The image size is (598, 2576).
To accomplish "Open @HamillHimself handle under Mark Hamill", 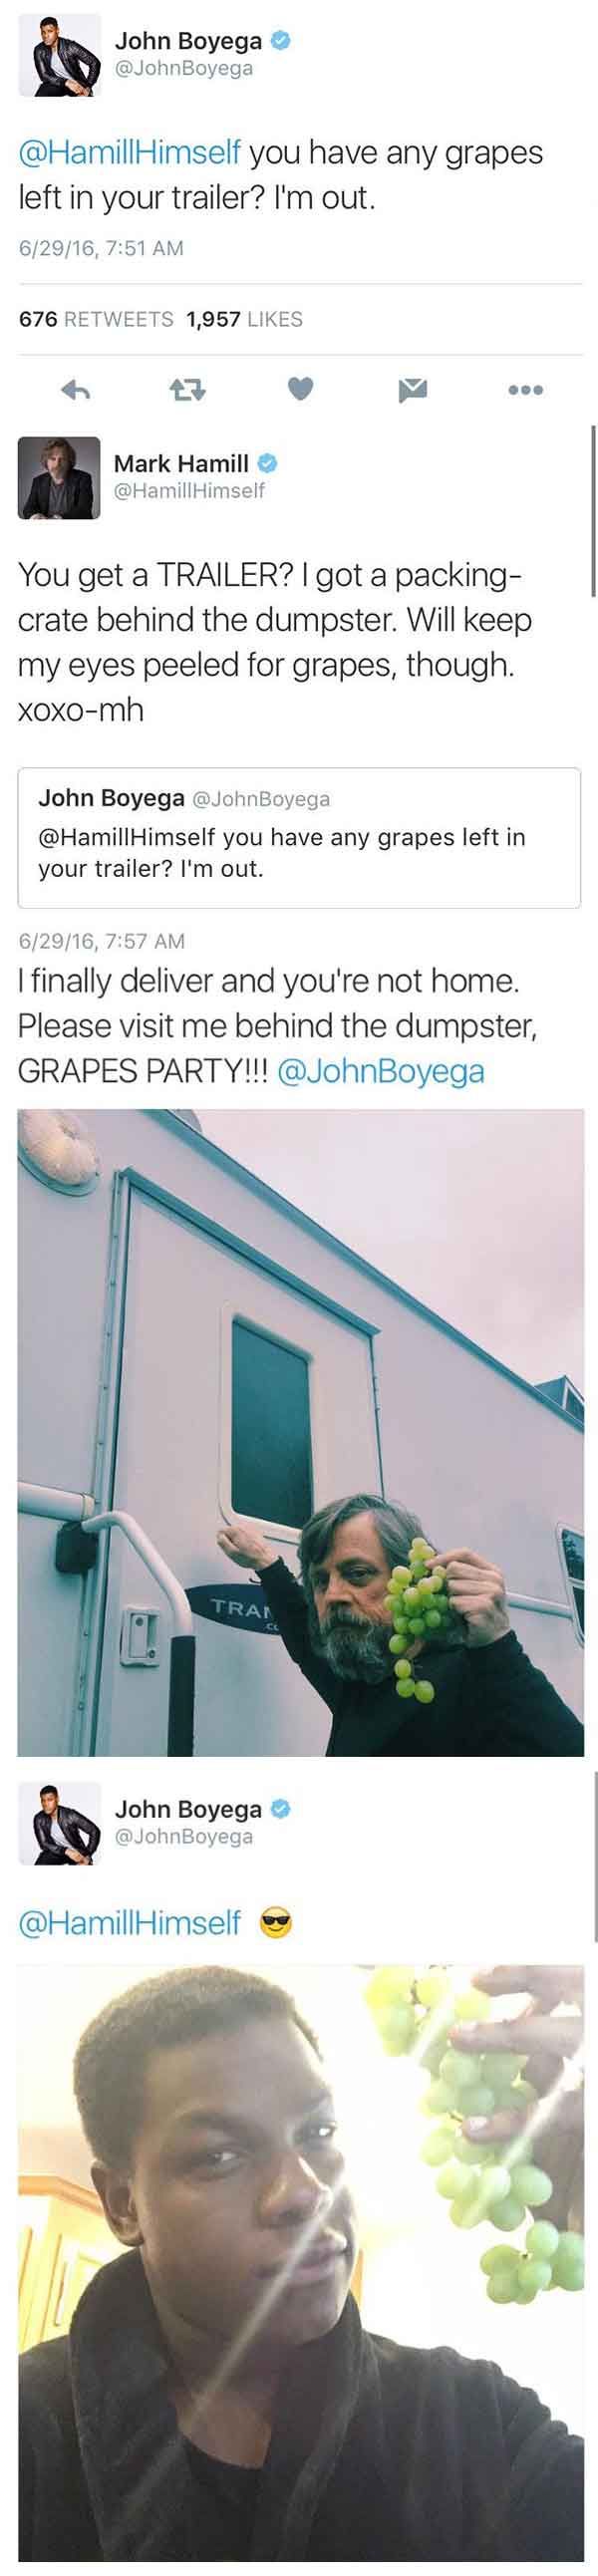I will pyautogui.click(x=189, y=490).
